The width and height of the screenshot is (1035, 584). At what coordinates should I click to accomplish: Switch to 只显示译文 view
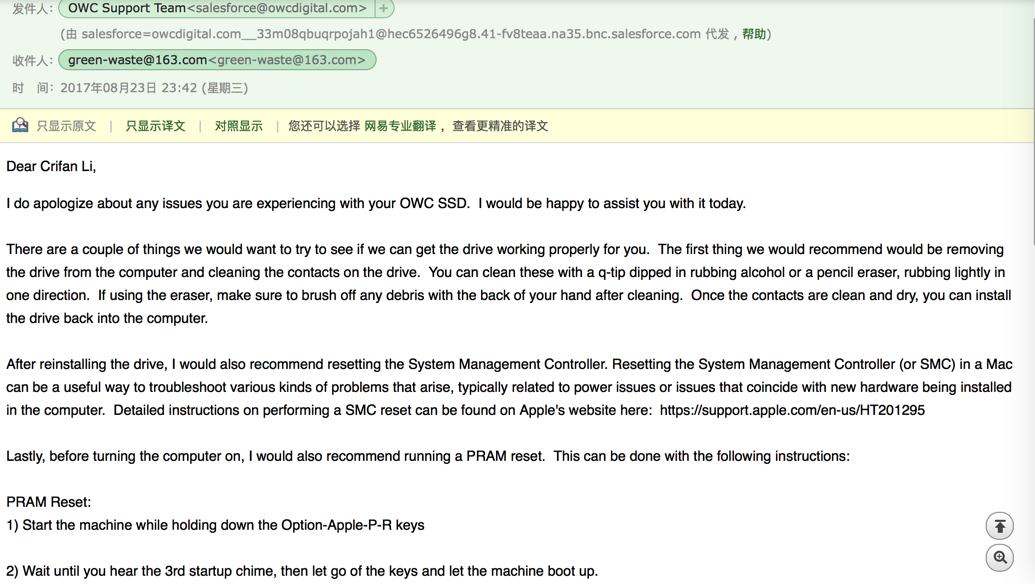point(155,126)
